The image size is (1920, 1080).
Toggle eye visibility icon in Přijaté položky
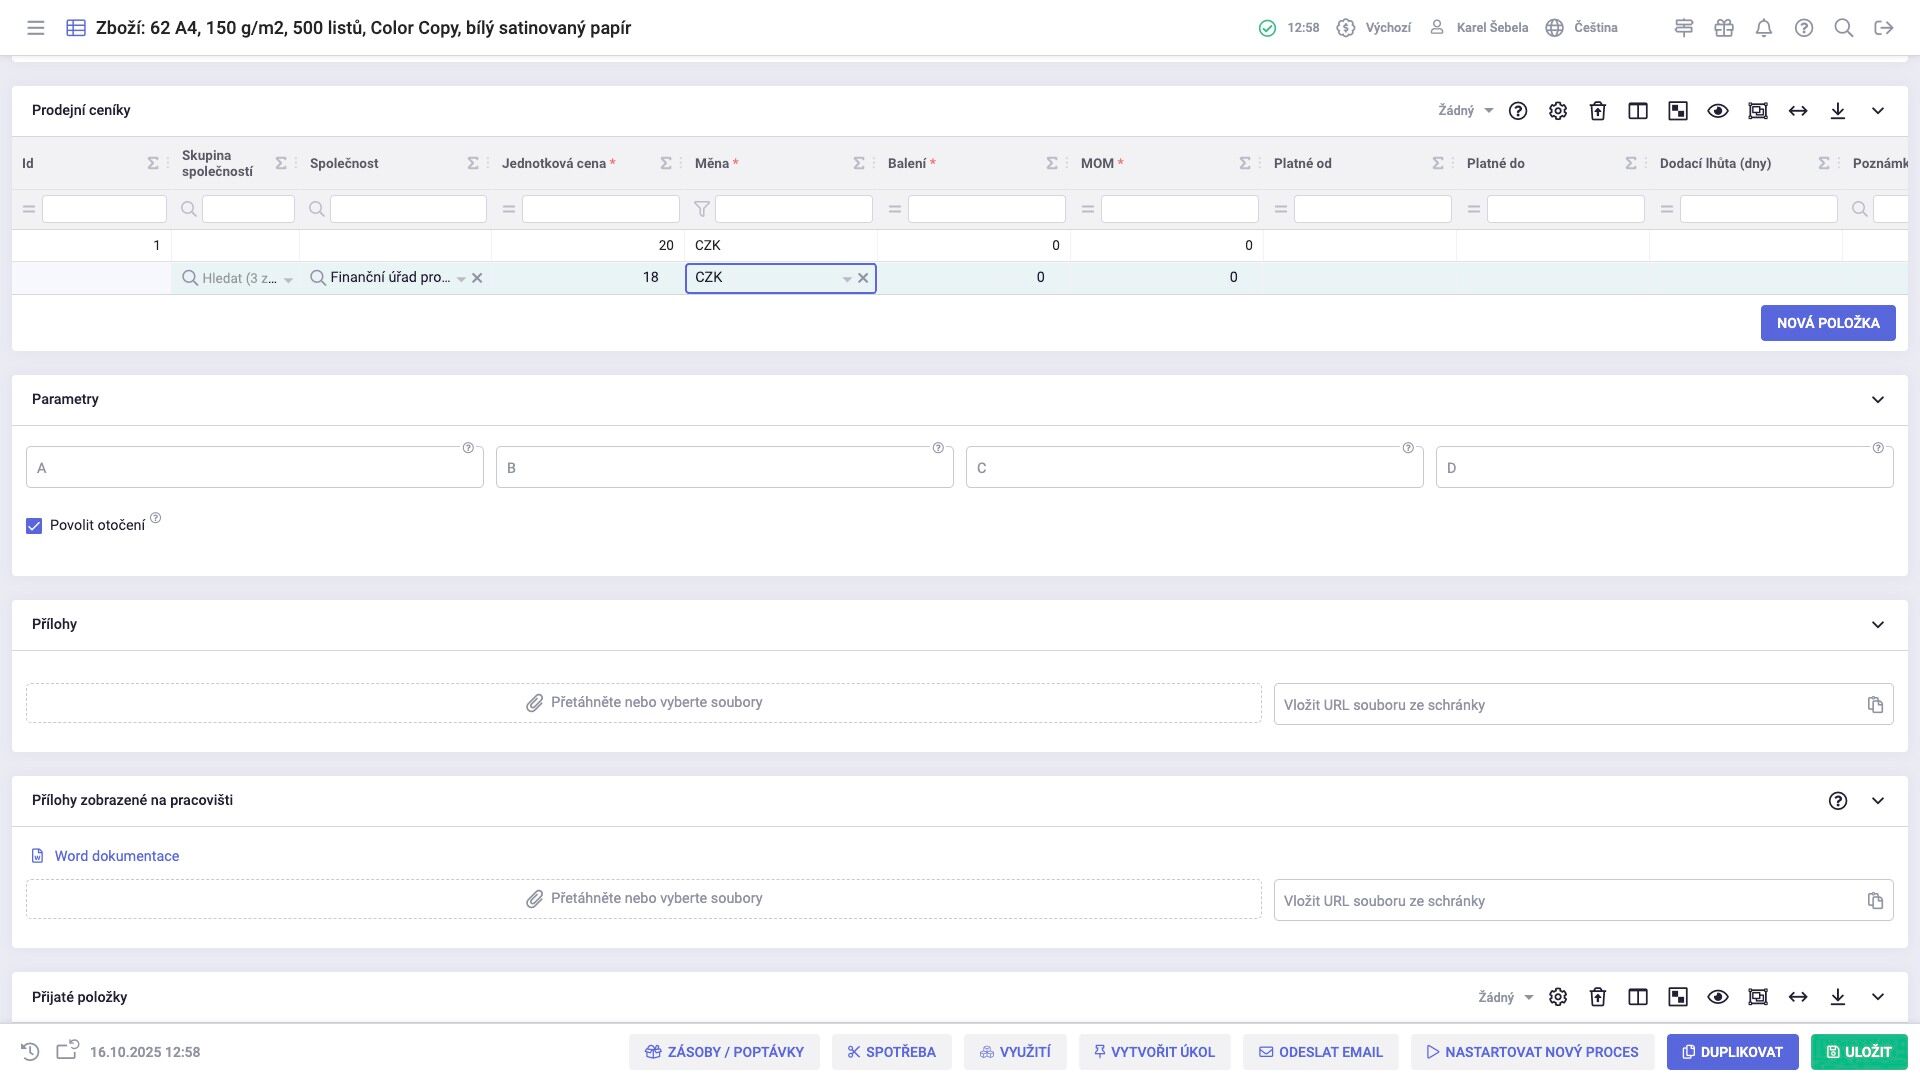(x=1718, y=997)
